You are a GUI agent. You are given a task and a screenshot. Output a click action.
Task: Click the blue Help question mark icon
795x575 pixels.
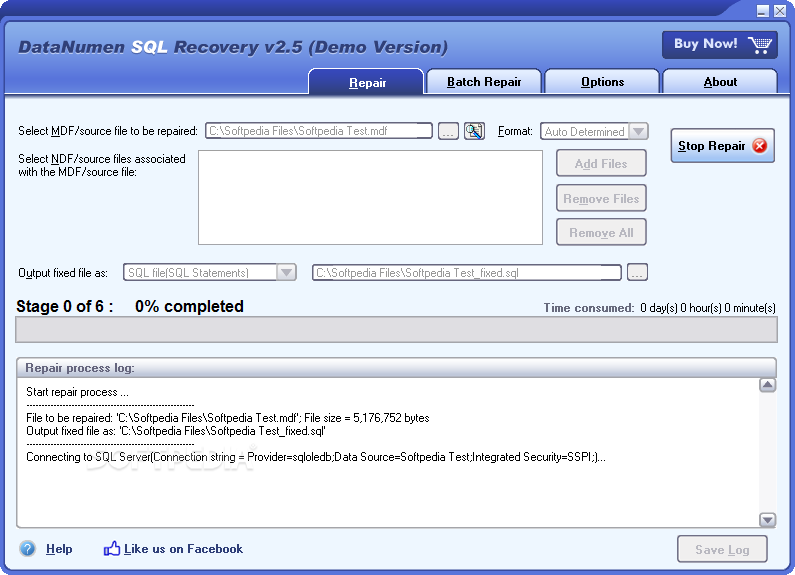pyautogui.click(x=27, y=549)
